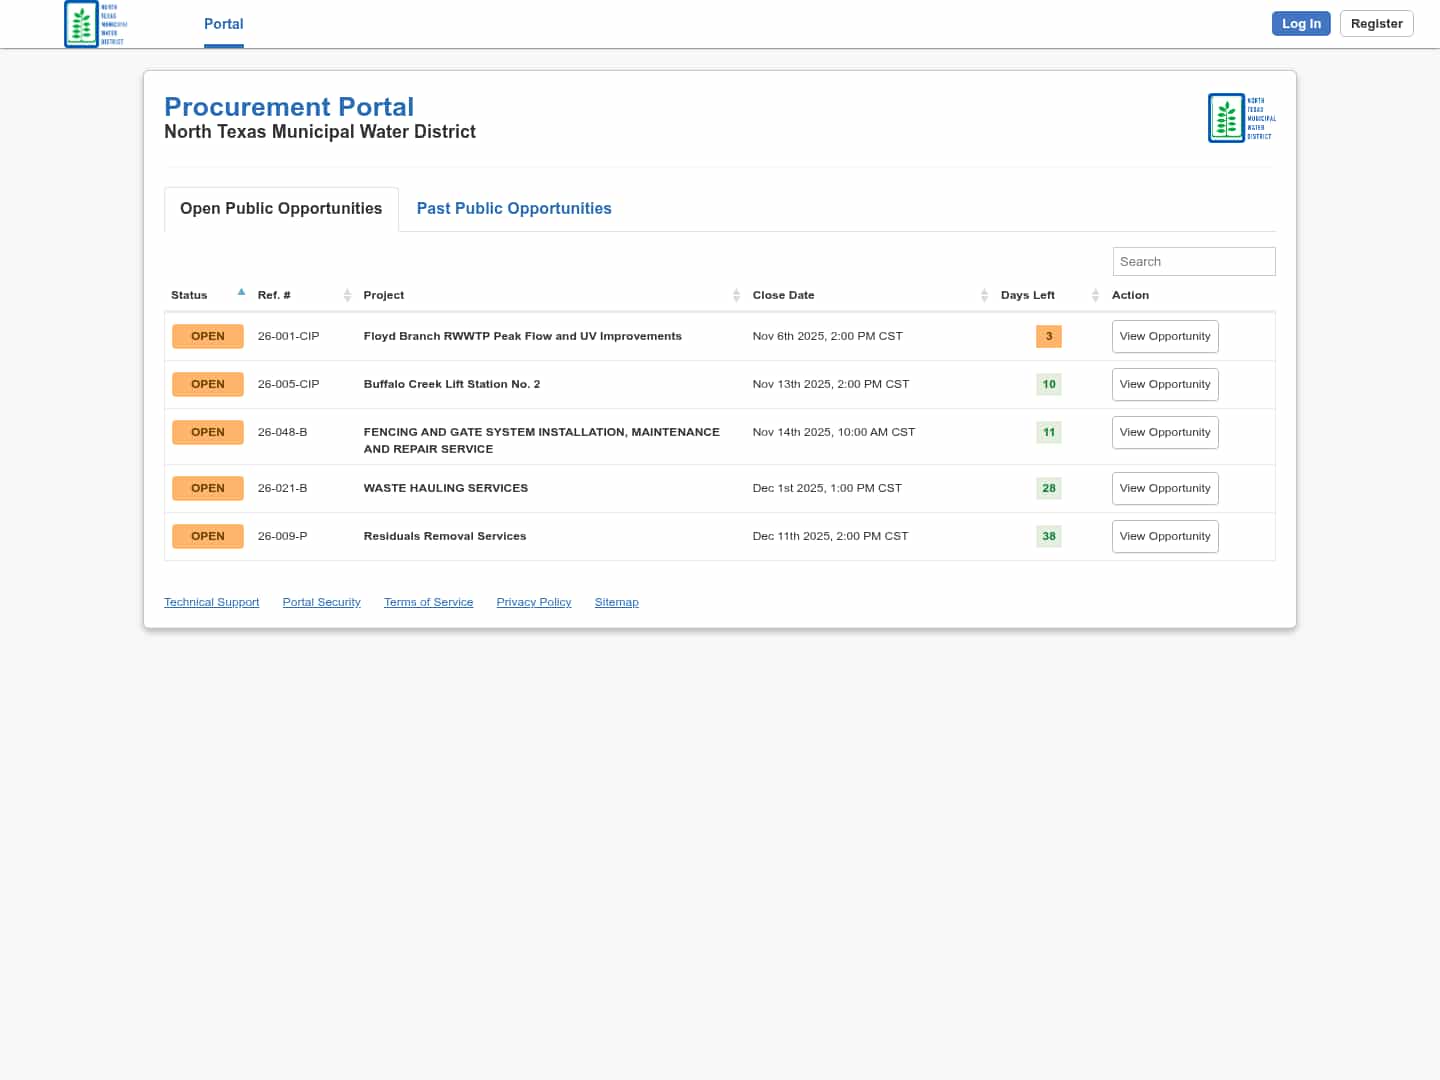The width and height of the screenshot is (1440, 1080).
Task: Click OPEN status badge for Residuals Removal
Action: click(x=208, y=536)
